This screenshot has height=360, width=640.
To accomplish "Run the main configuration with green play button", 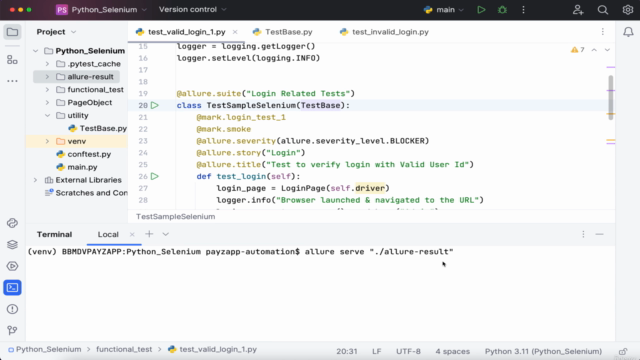I will tap(481, 9).
